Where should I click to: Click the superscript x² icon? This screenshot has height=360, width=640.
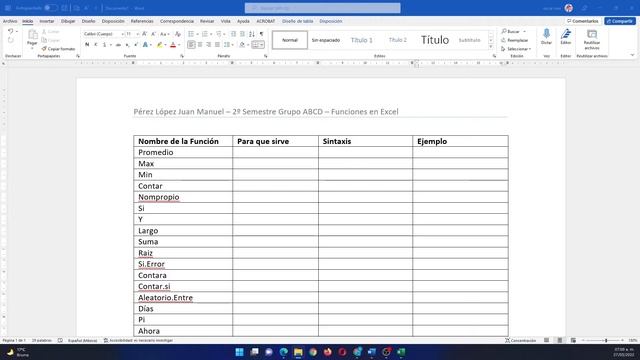pyautogui.click(x=136, y=45)
